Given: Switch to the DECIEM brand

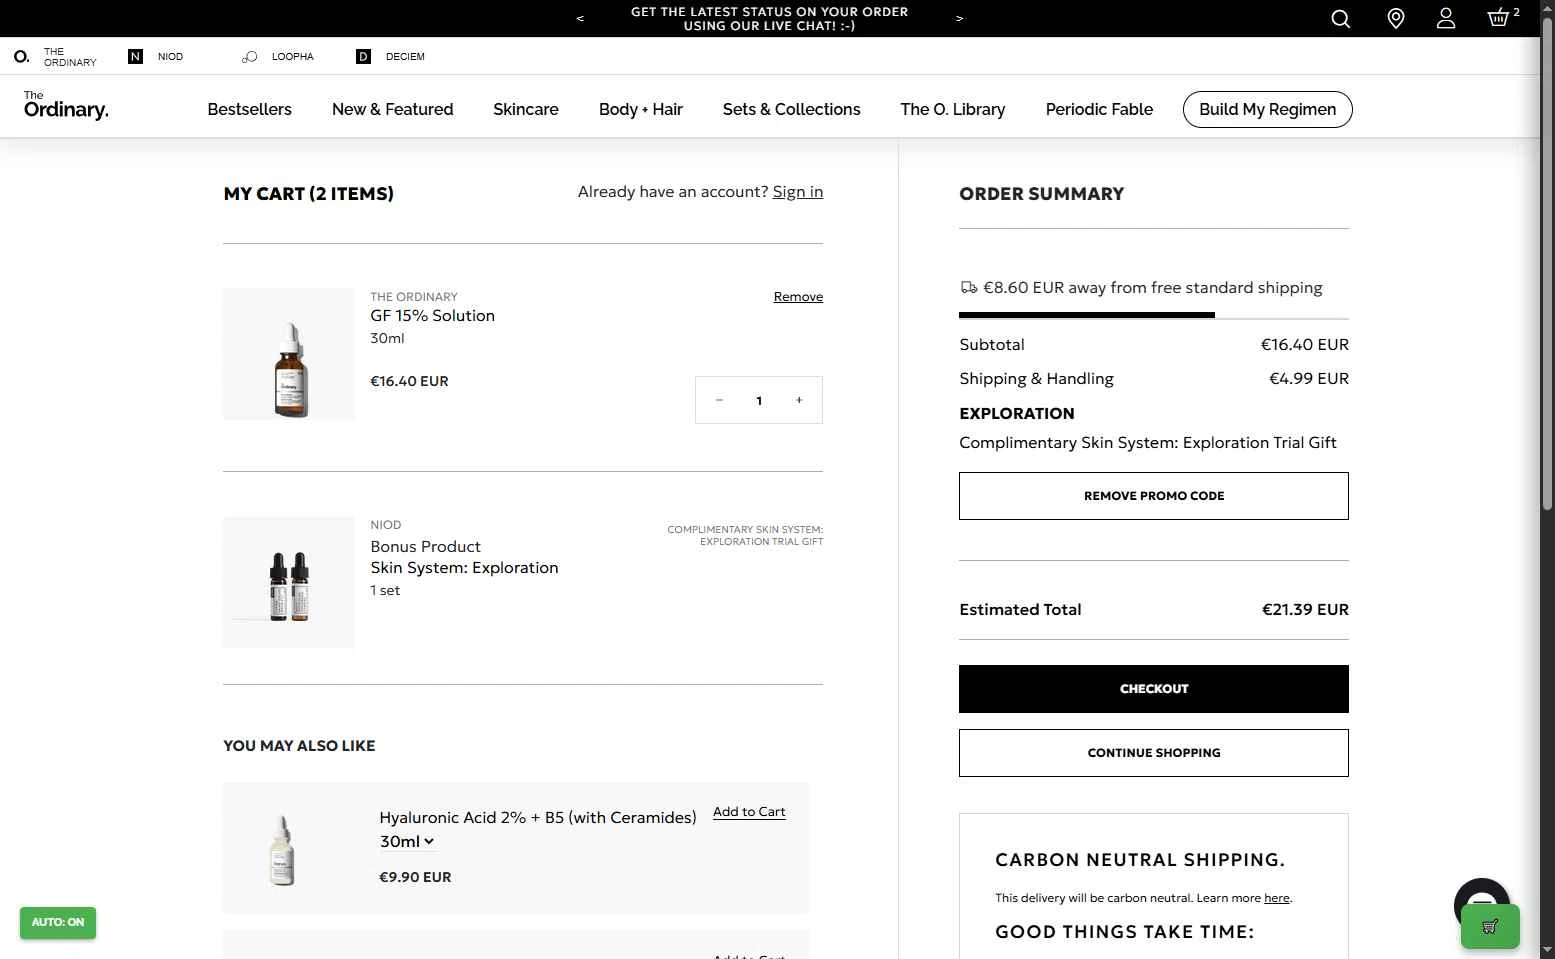Looking at the screenshot, I should [391, 57].
